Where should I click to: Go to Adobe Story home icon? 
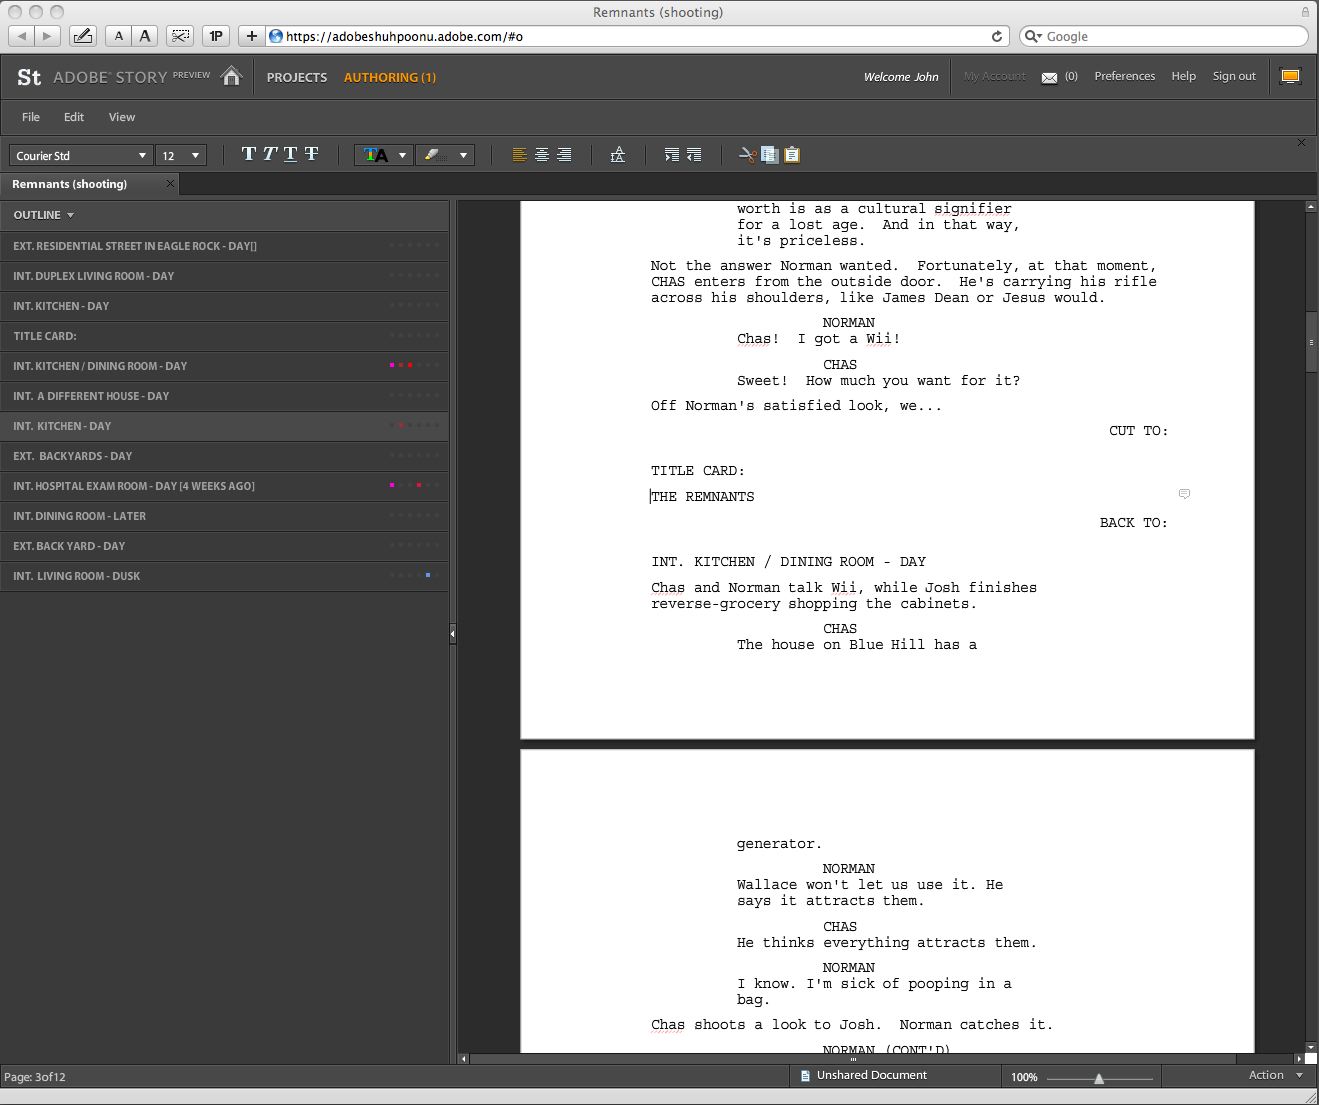tap(232, 77)
